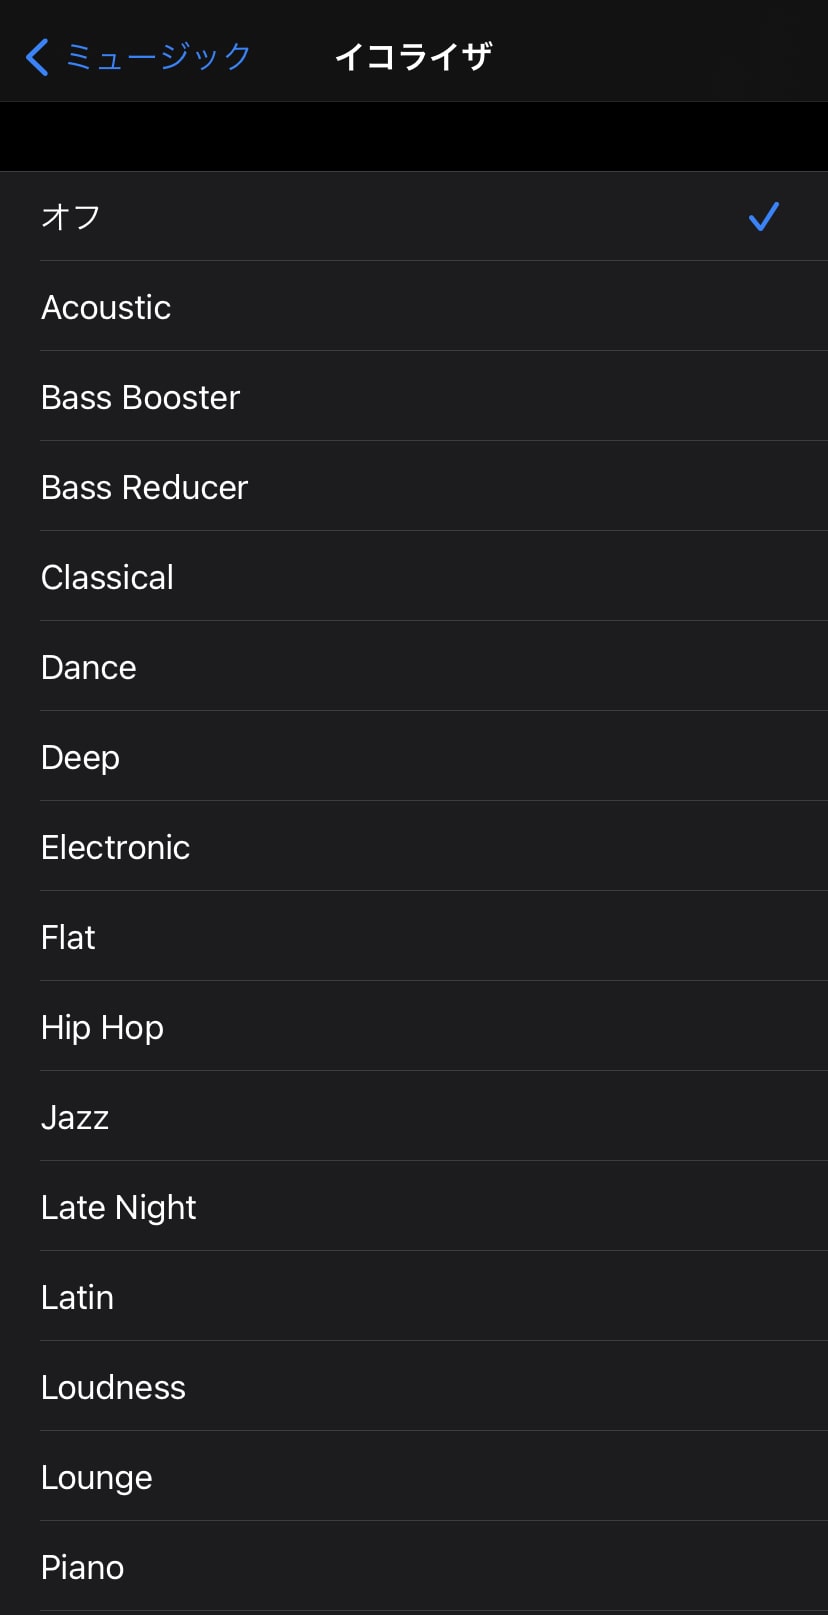
Task: Tap the イコライザ title bar
Action: tap(413, 57)
